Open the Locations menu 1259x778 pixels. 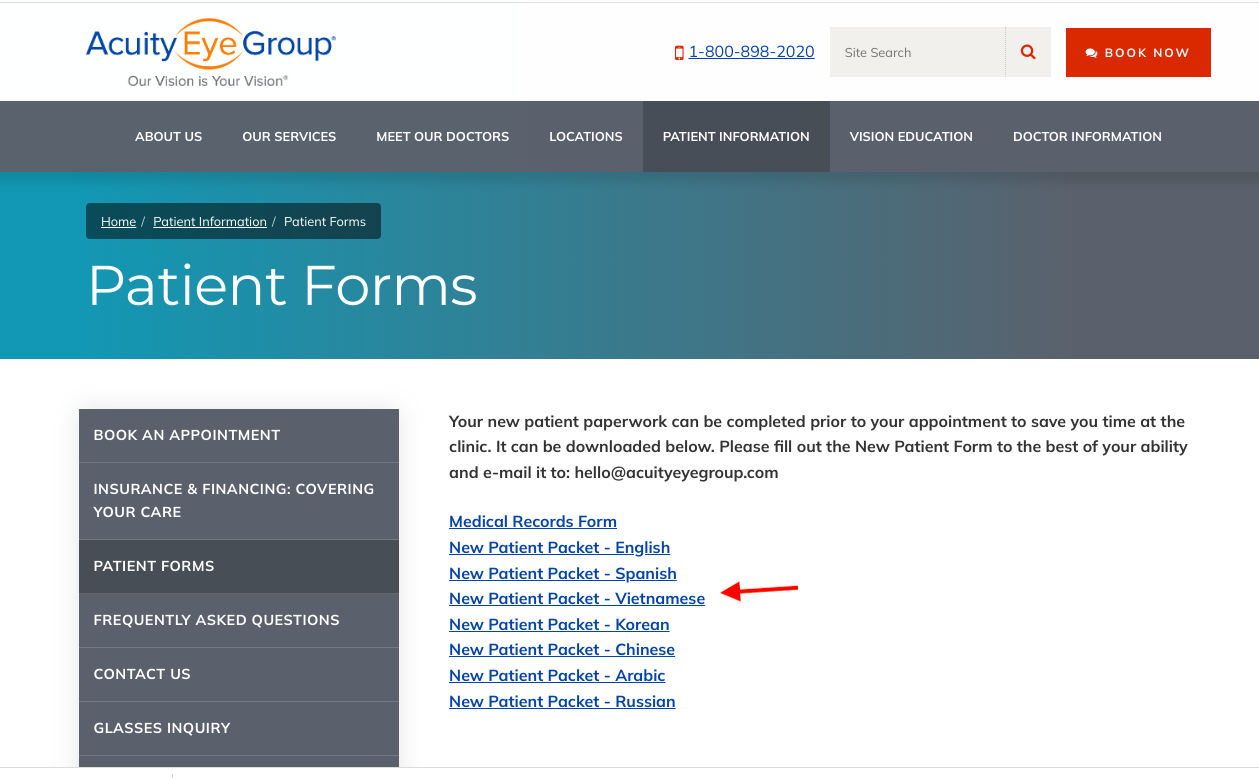pyautogui.click(x=586, y=136)
